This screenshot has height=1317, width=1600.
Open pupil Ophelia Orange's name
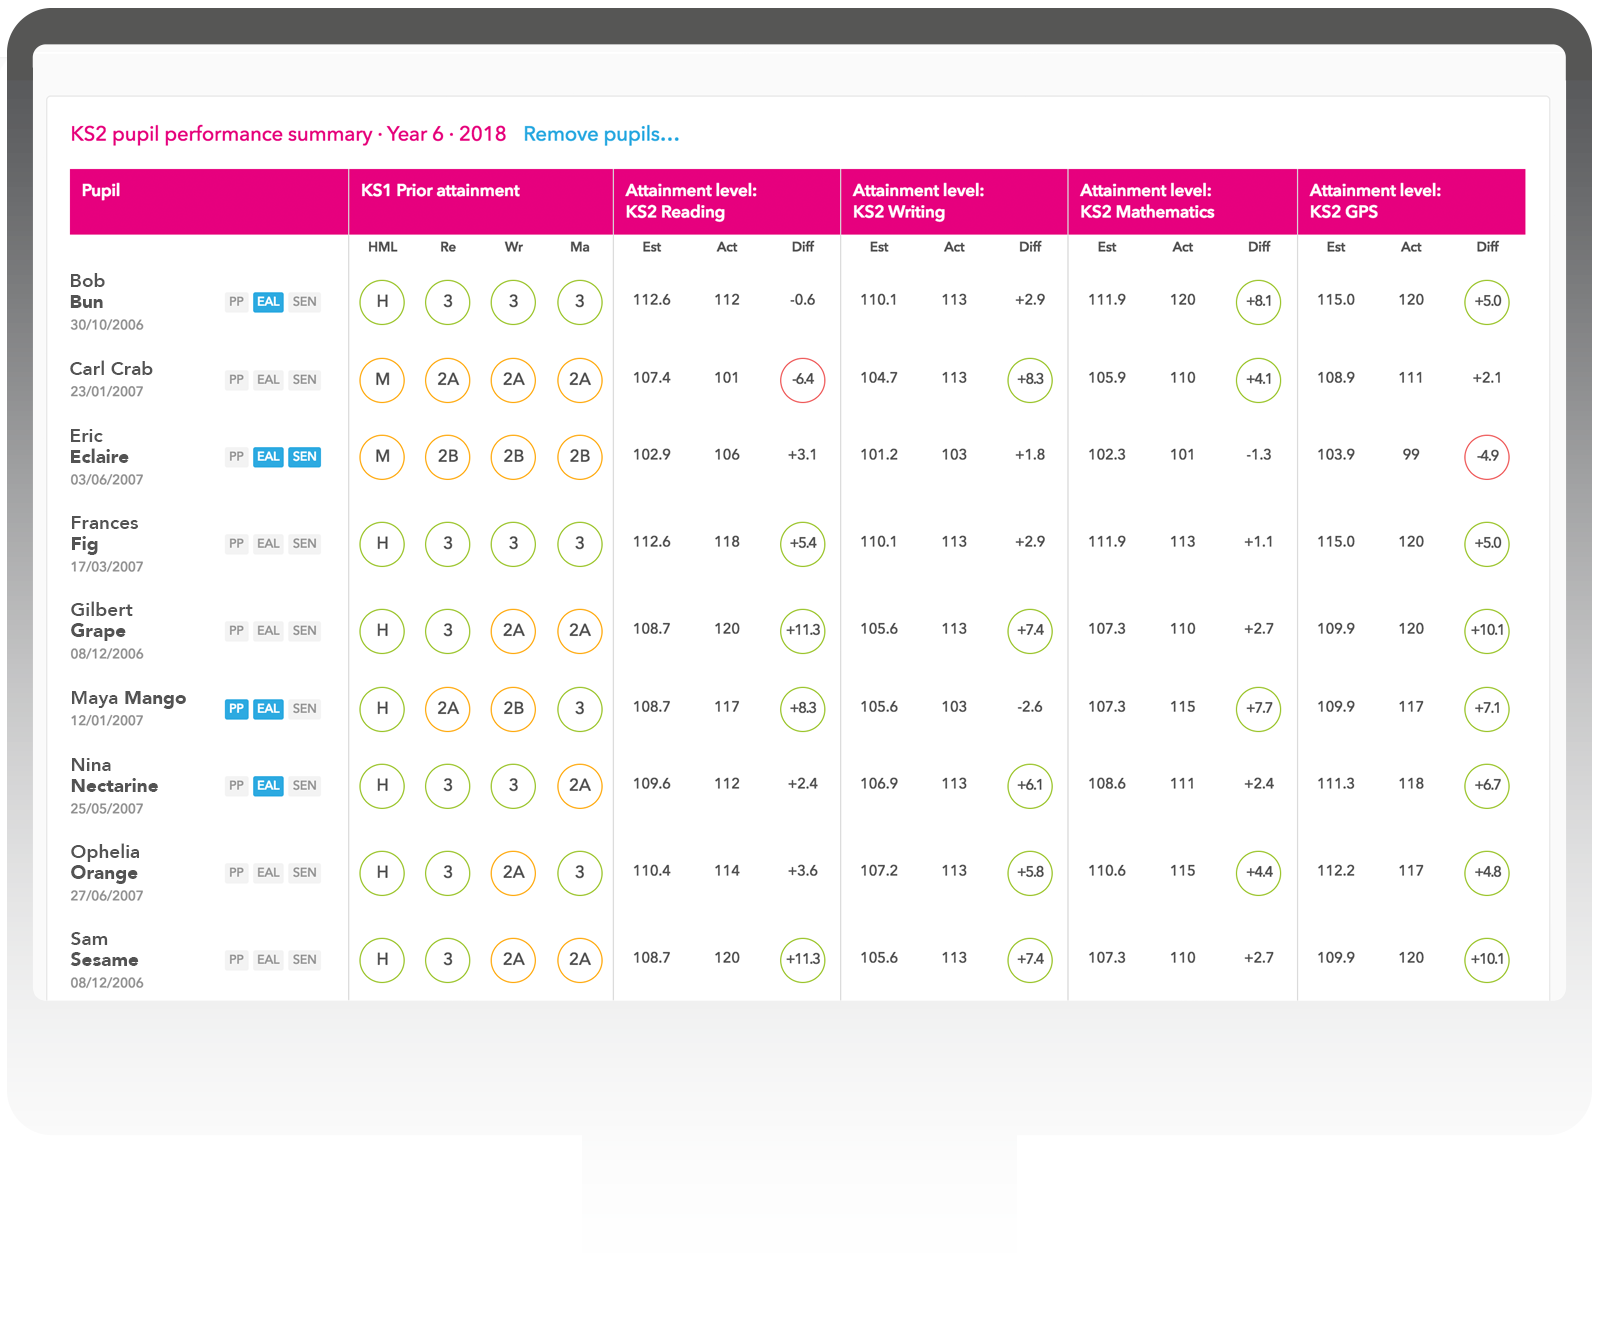(x=105, y=862)
